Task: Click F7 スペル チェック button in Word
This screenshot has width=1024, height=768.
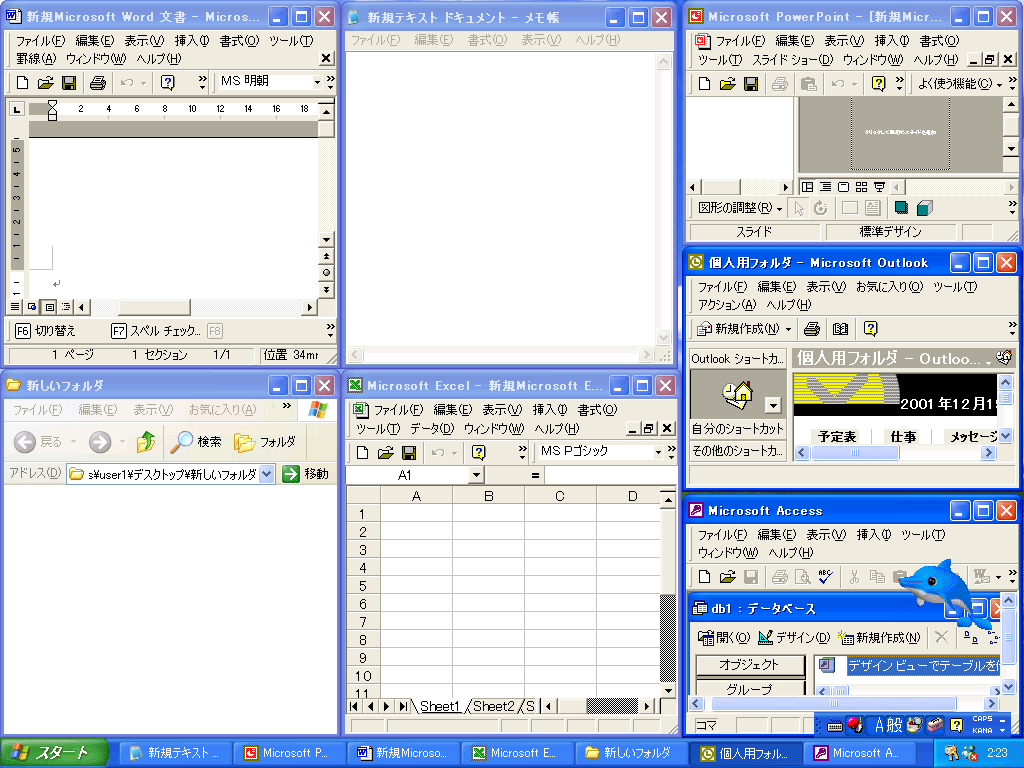Action: tap(156, 331)
